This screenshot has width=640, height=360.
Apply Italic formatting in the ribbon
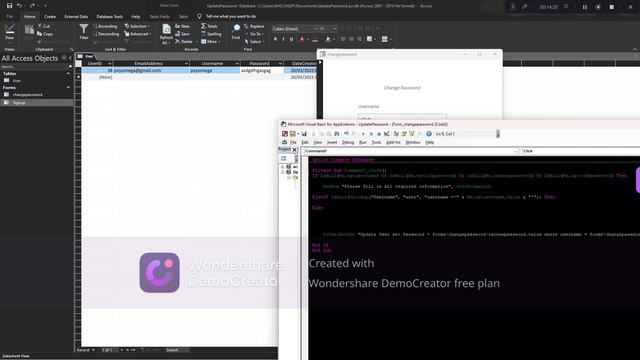coord(283,39)
